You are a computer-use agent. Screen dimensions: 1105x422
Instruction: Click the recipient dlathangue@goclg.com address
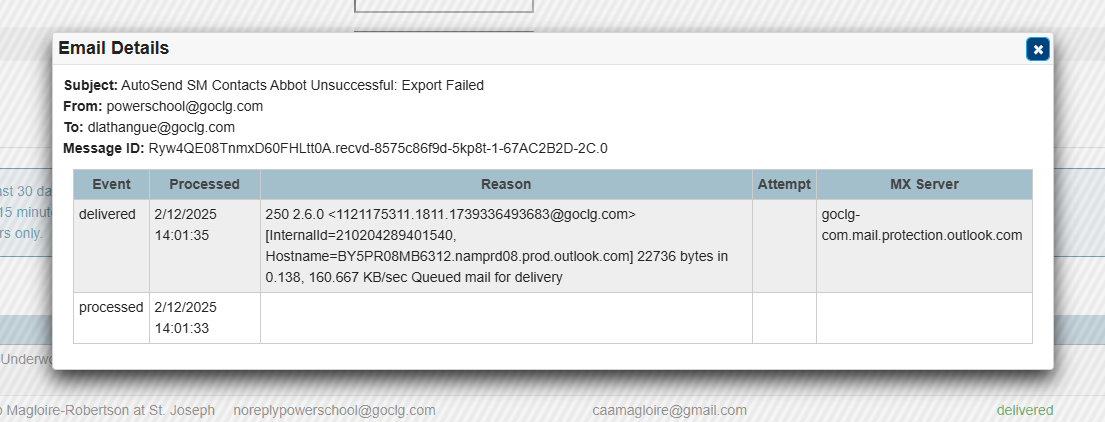(x=161, y=128)
